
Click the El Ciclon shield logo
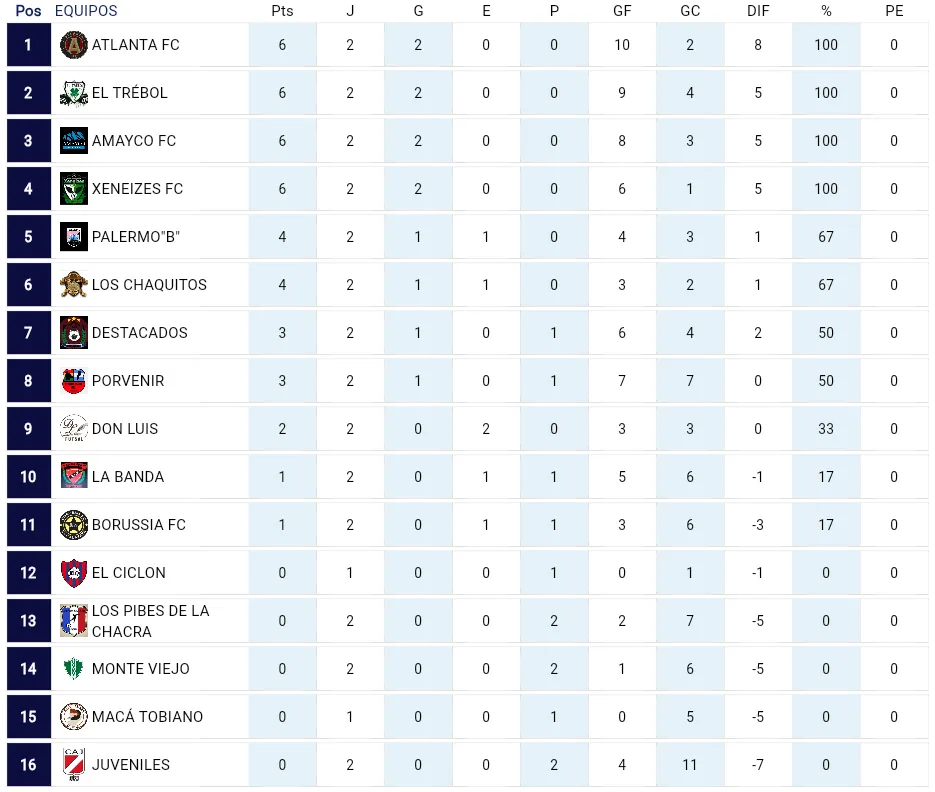(74, 573)
